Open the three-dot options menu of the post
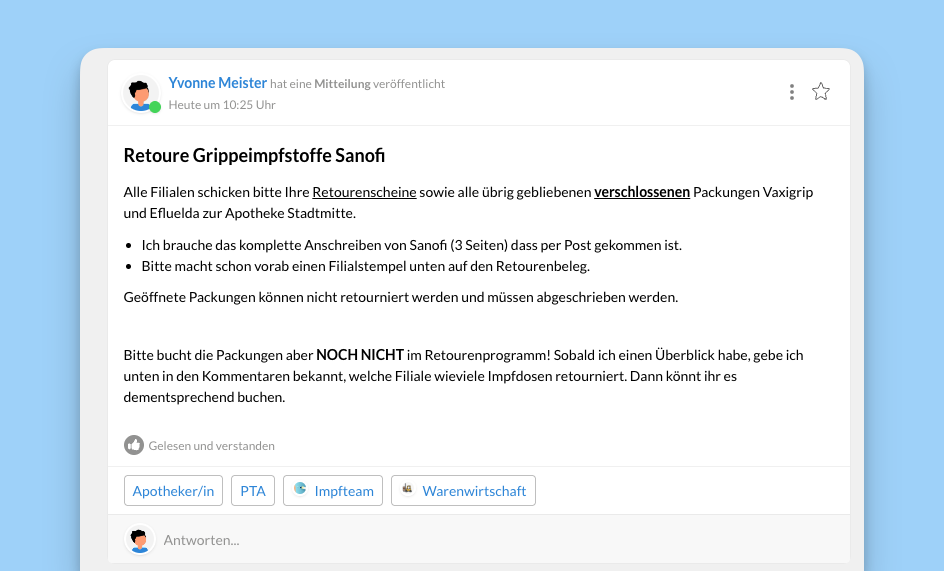944x571 pixels. [x=791, y=92]
